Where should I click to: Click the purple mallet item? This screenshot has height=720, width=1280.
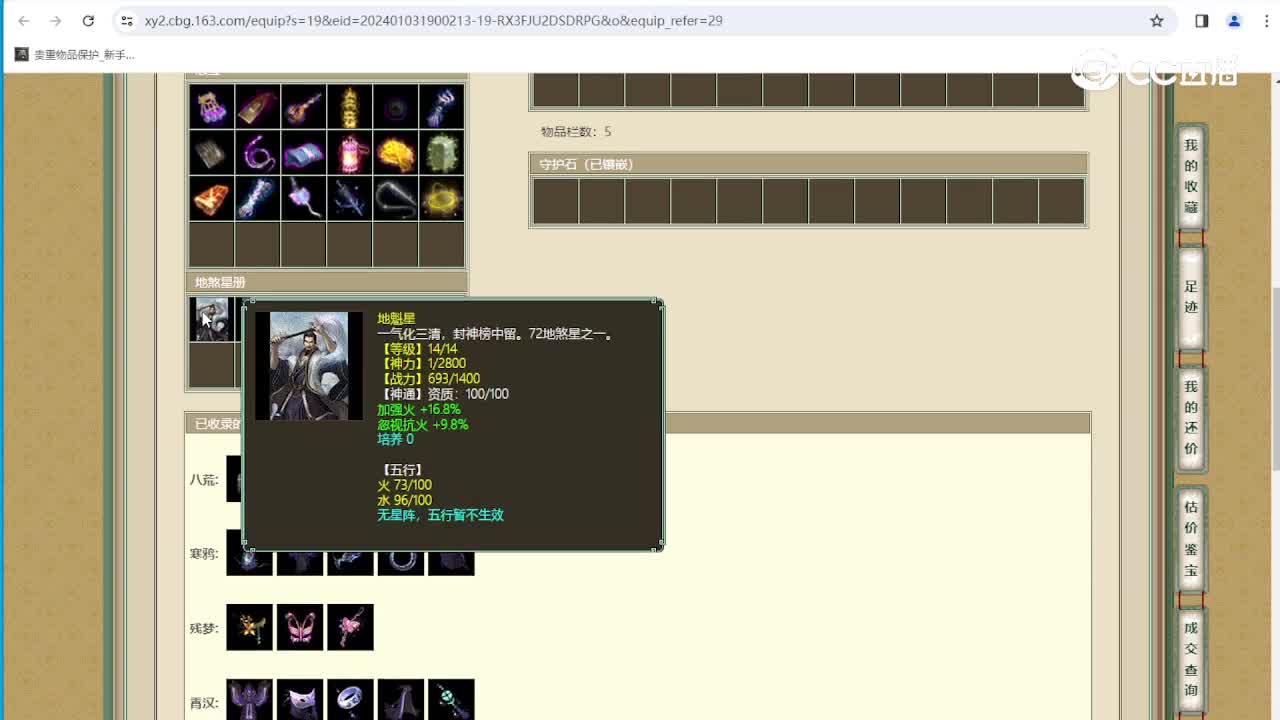(303, 198)
